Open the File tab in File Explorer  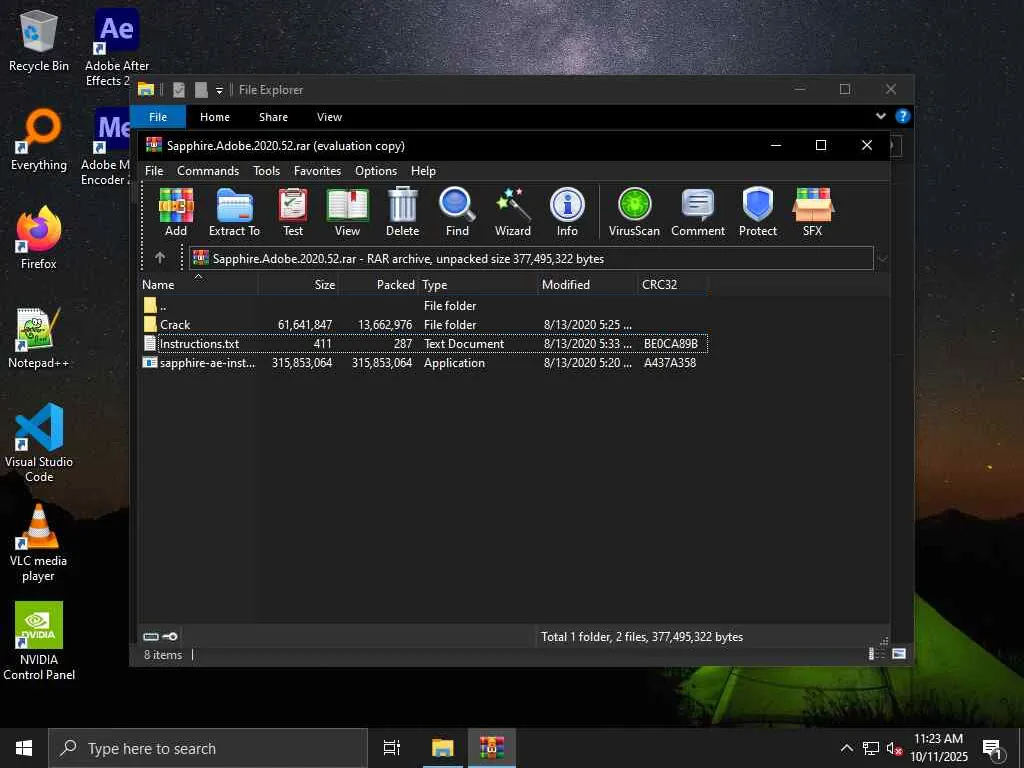[158, 117]
